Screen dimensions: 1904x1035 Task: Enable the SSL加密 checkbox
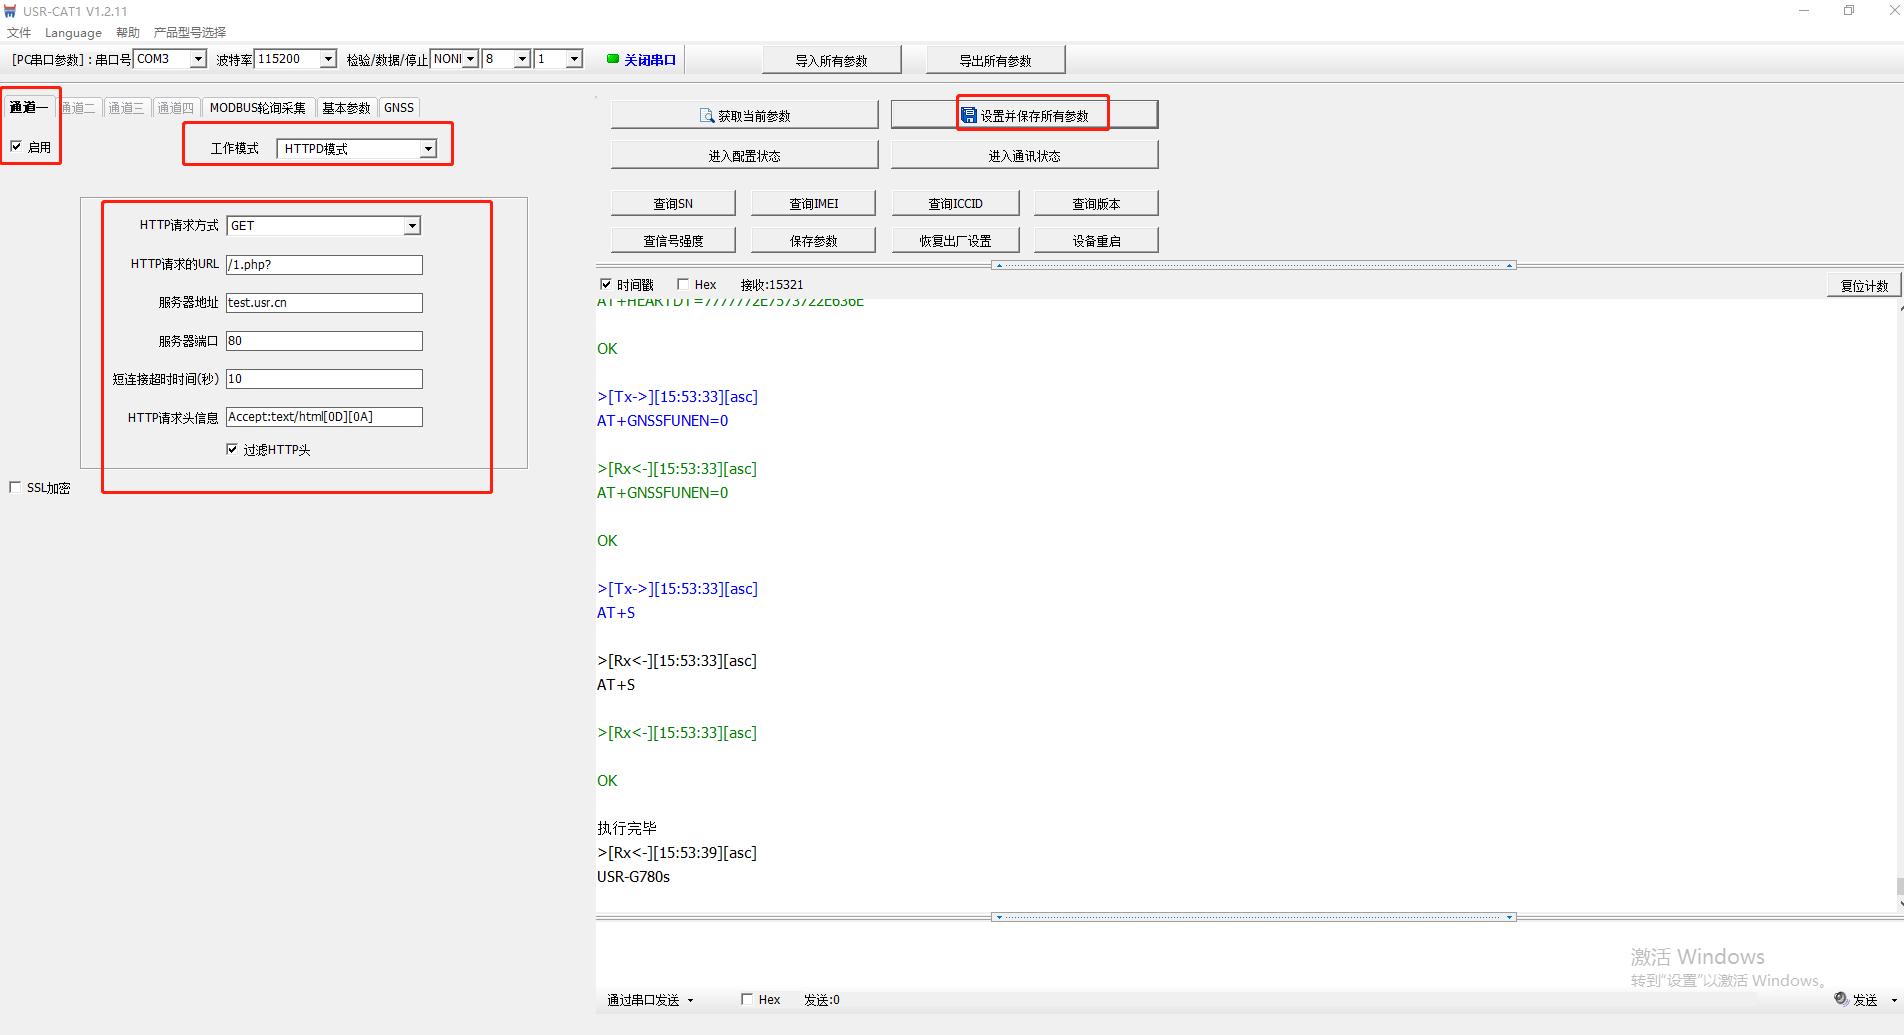(x=15, y=487)
